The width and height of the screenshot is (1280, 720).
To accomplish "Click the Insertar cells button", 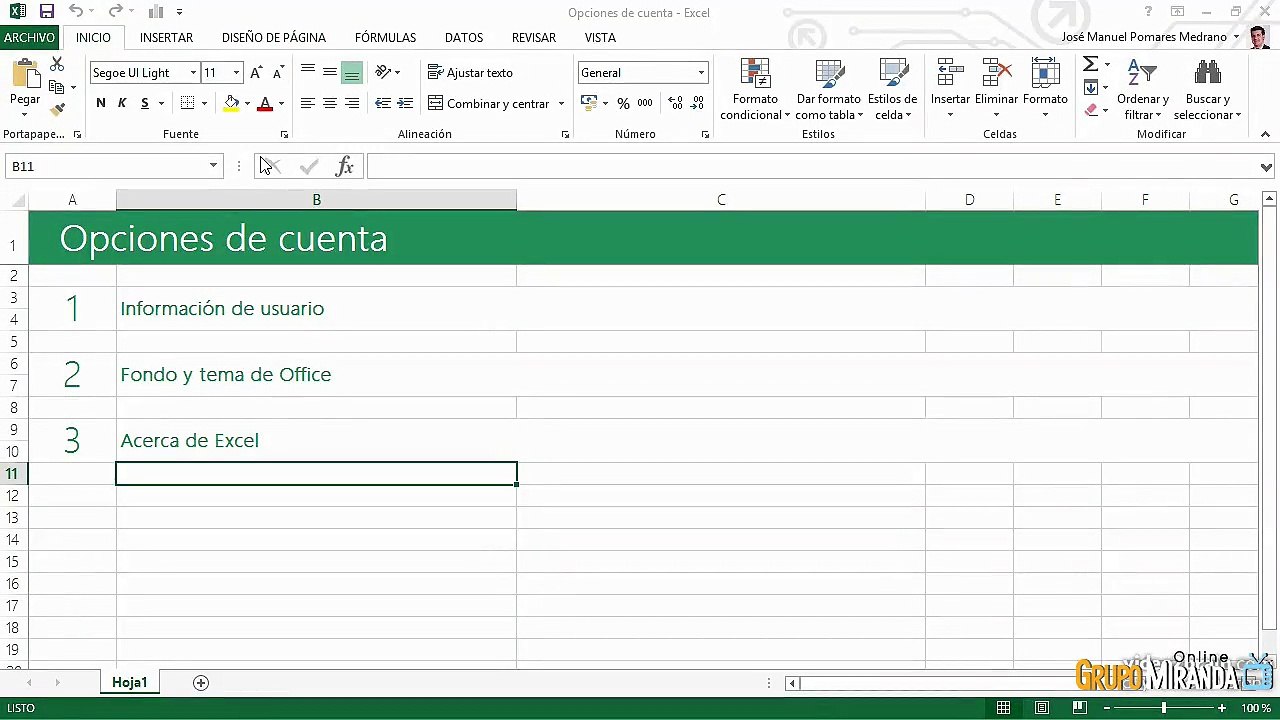I will tap(950, 89).
